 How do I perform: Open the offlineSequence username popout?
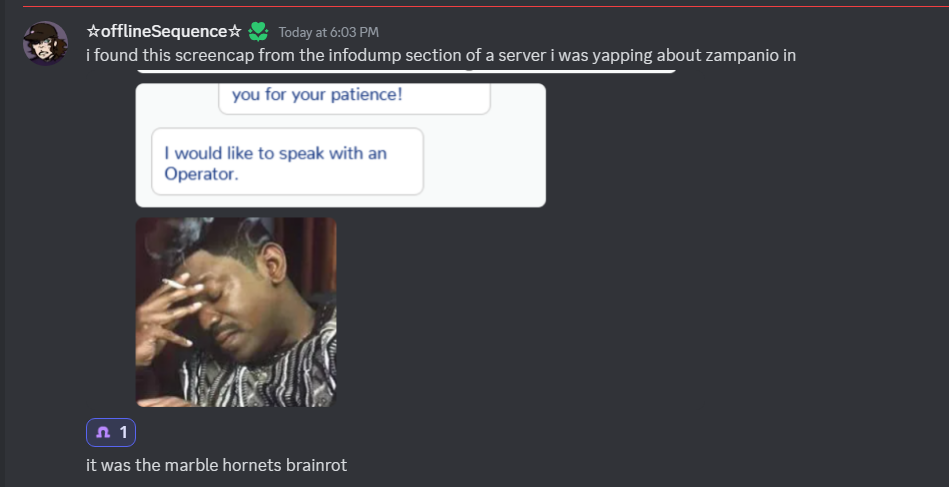pos(164,31)
